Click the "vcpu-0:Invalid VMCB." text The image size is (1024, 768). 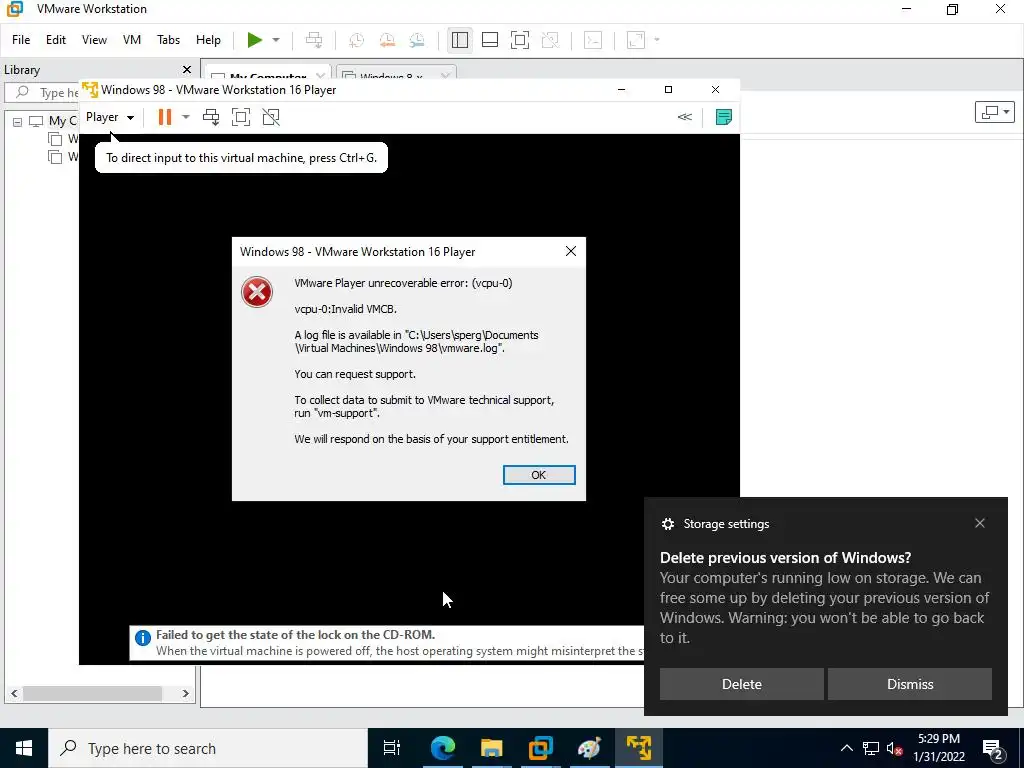click(345, 309)
